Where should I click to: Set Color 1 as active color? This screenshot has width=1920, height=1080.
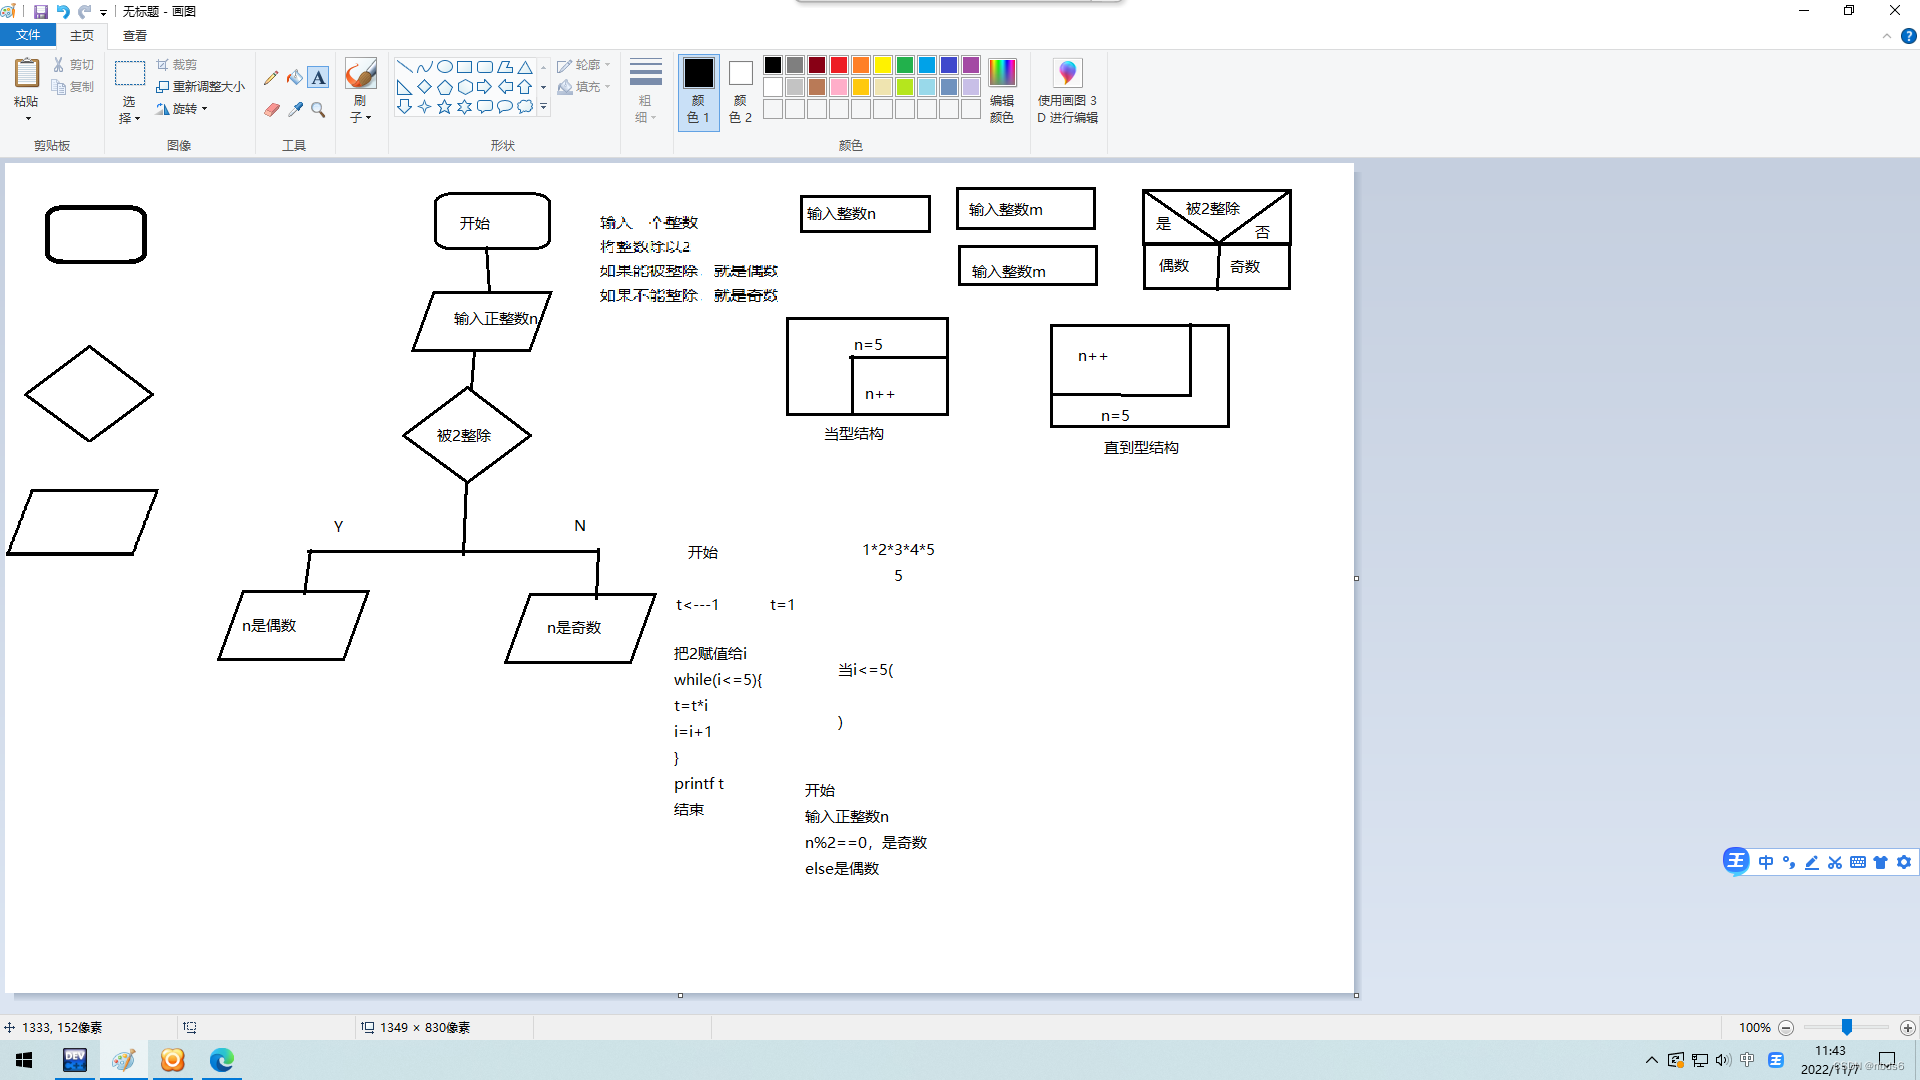click(698, 90)
